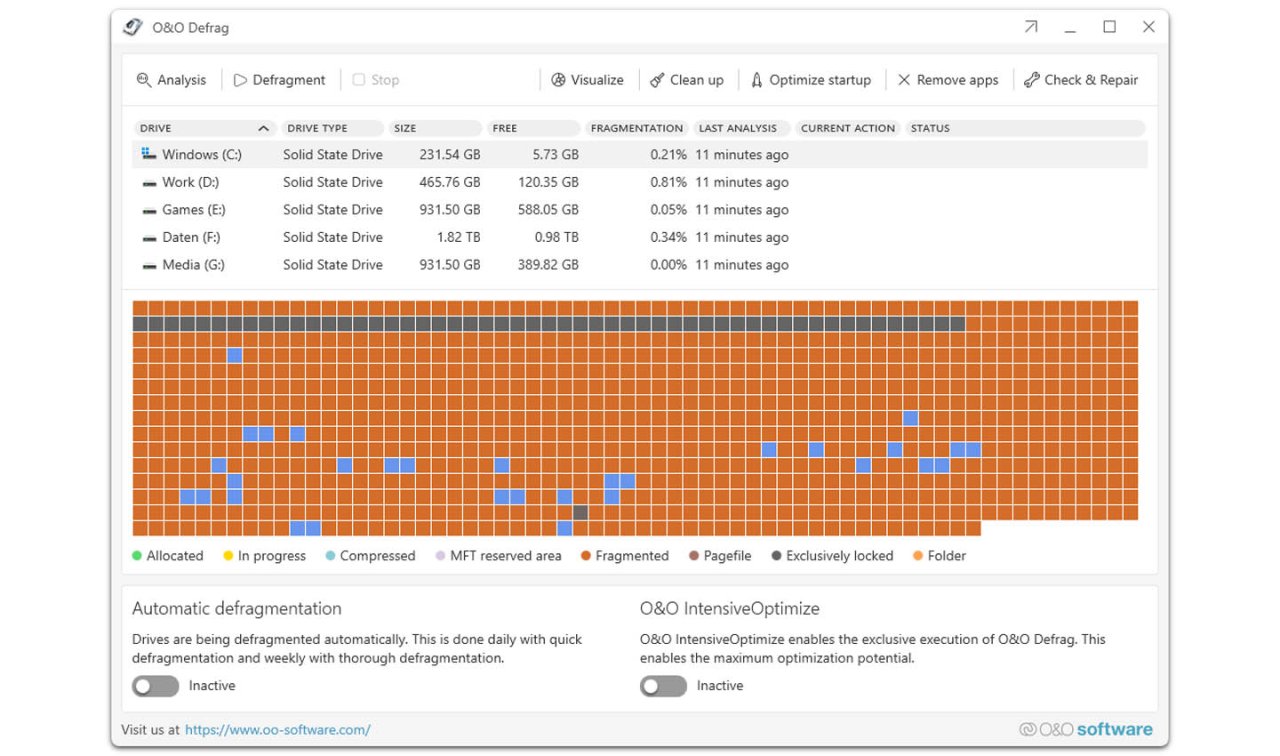Viewport: 1280px width, 756px height.
Task: Enable the Automatic defragmentation toggle
Action: 155,686
